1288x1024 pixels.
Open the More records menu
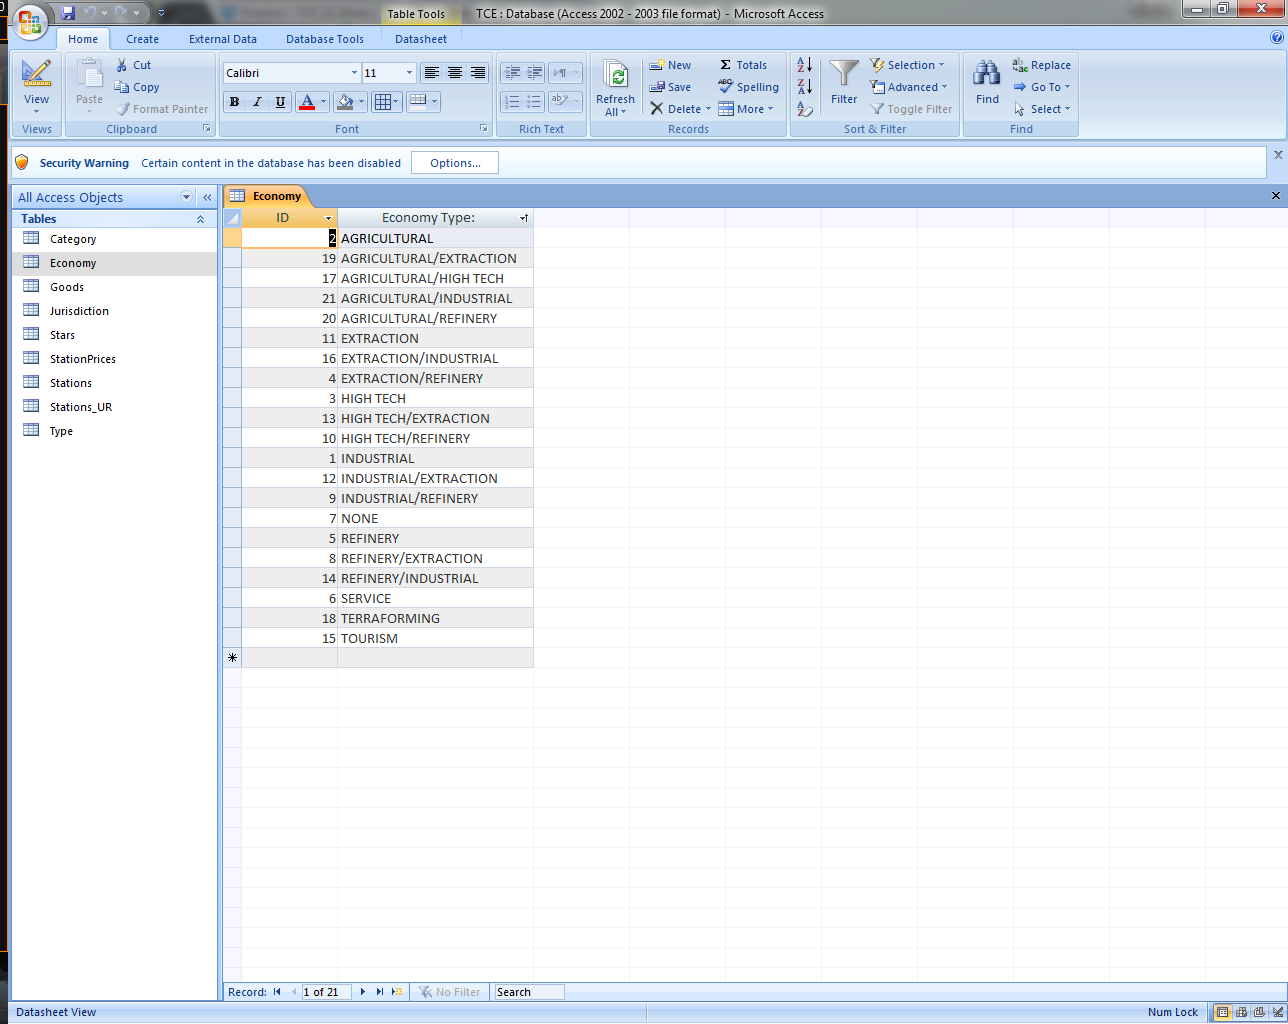coord(746,109)
